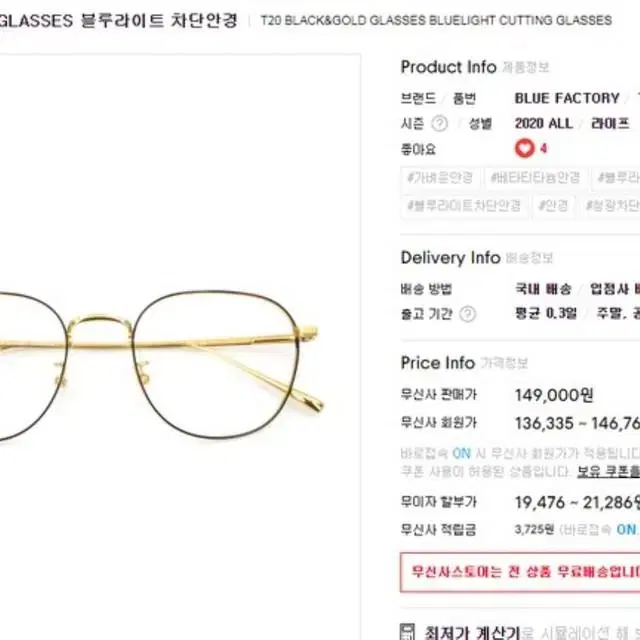Screen dimensions: 640x640
Task: Click the 2020 ALL season link
Action: [x=544, y=123]
